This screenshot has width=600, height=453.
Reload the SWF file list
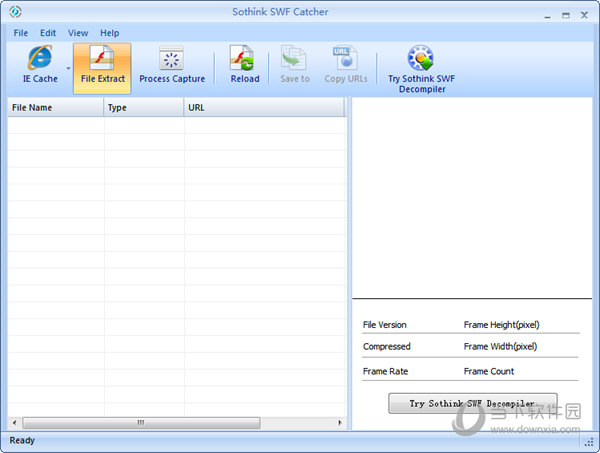245,64
